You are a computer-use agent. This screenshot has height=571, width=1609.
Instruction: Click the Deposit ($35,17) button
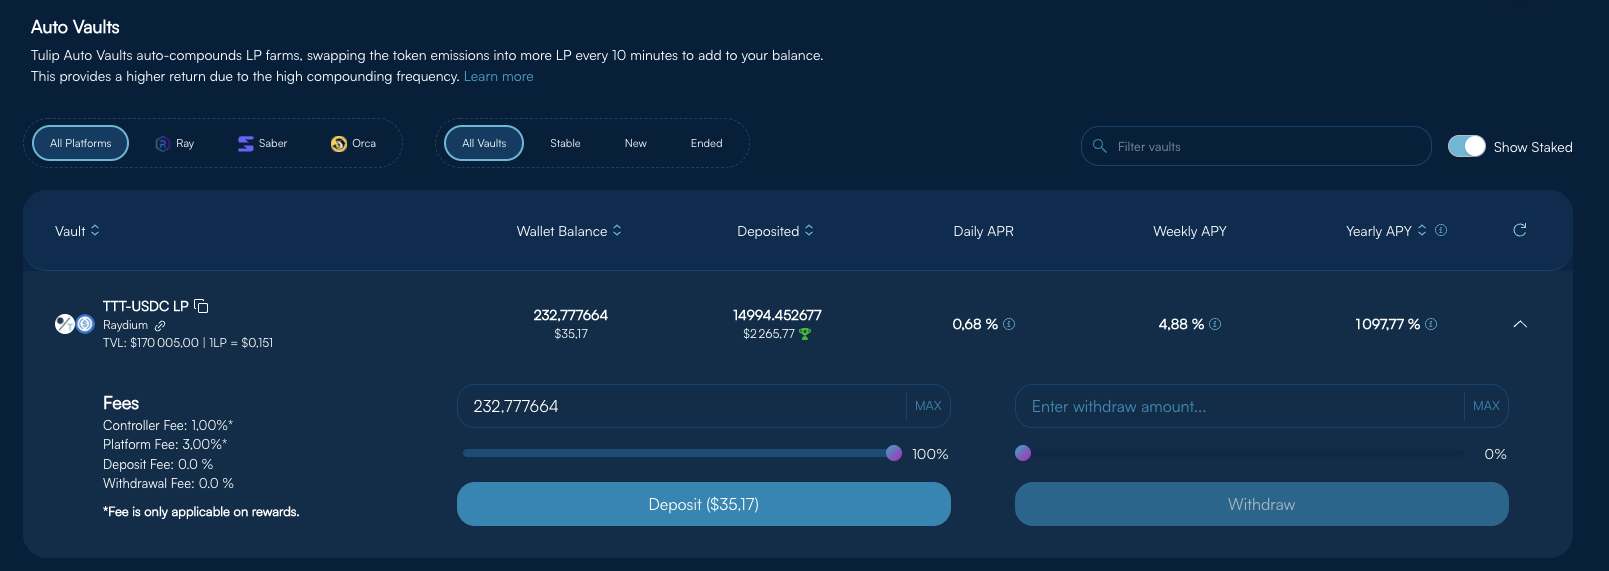pos(703,504)
